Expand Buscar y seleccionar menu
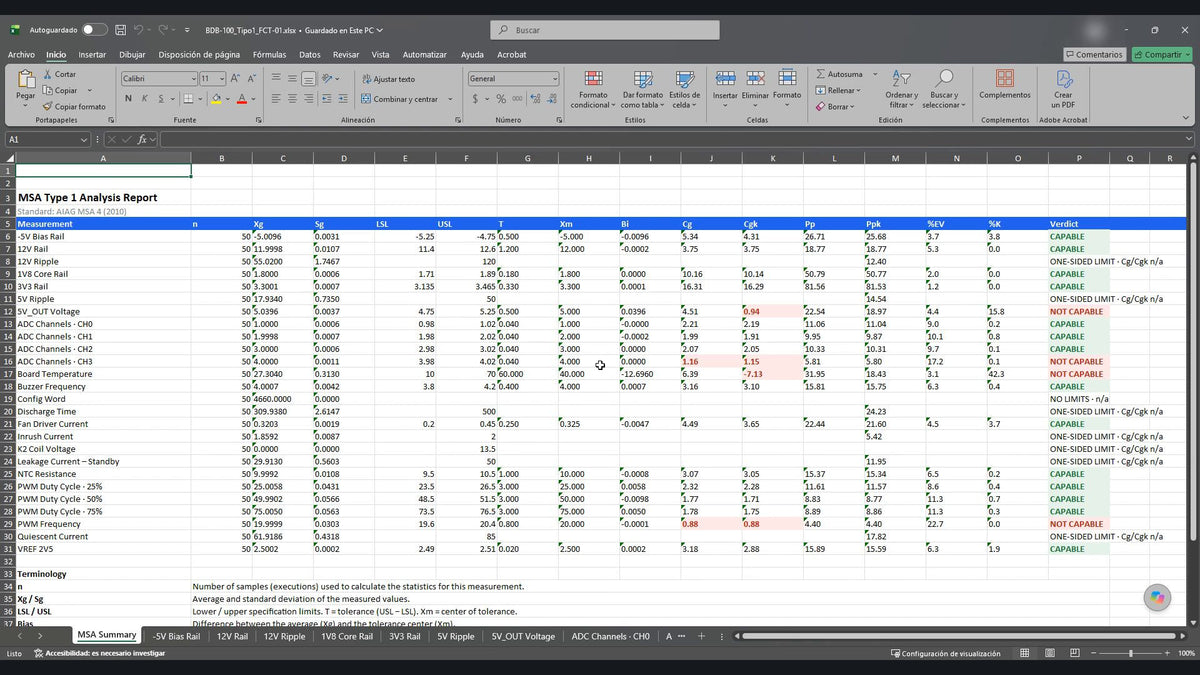This screenshot has width=1200, height=675. 943,87
